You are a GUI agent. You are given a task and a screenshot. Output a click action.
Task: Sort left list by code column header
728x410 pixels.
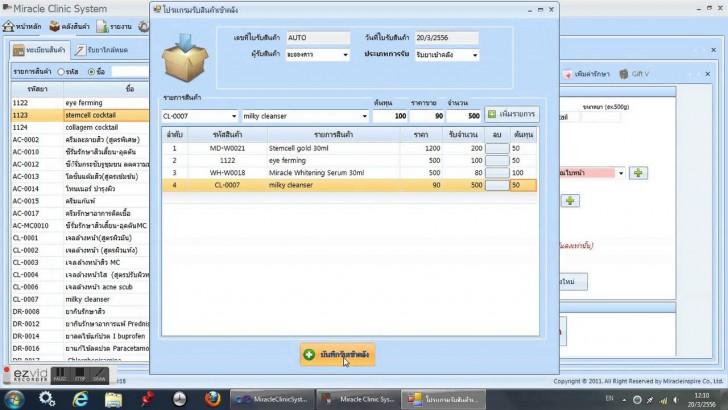tap(37, 89)
